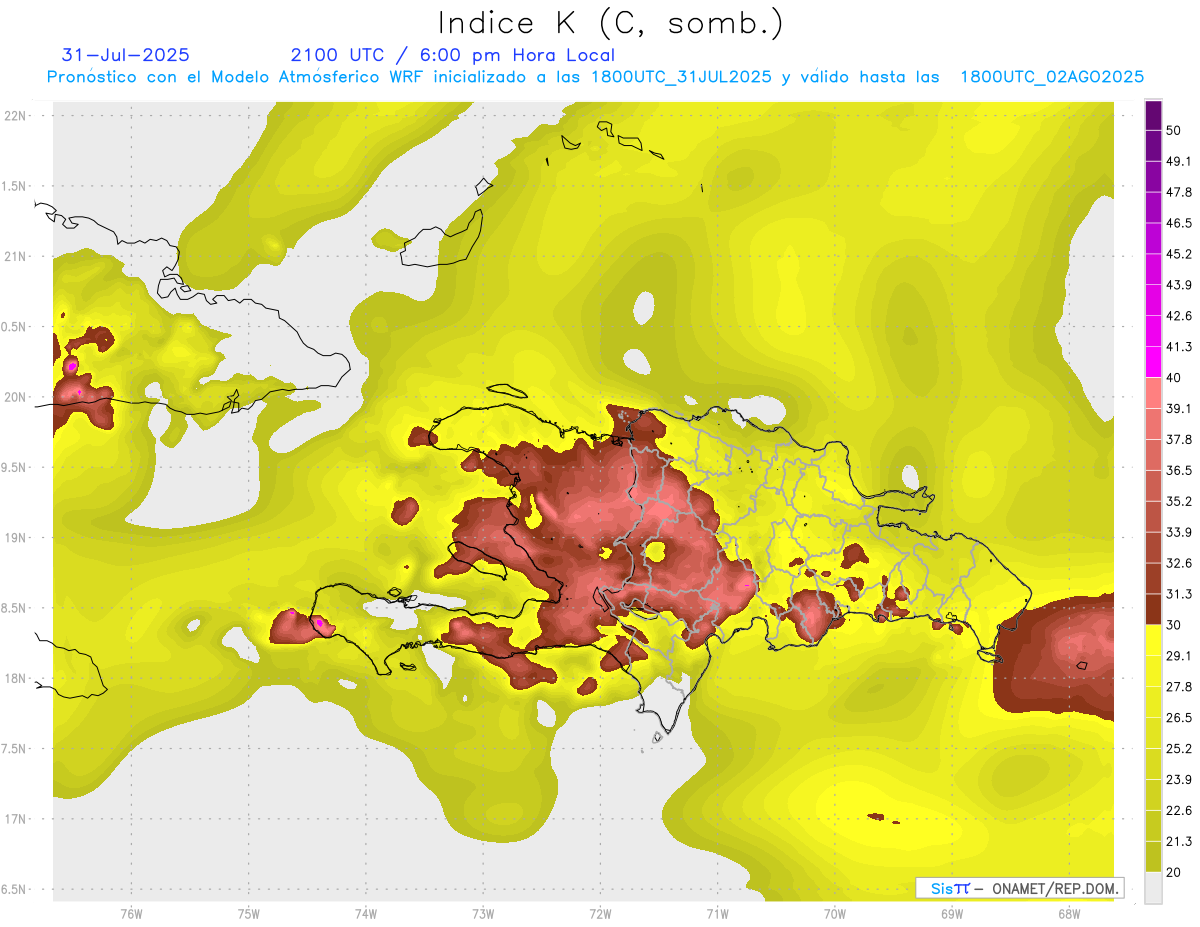This screenshot has width=1200, height=927.
Task: Click the colorbar value '32.6'
Action: (x=1179, y=563)
